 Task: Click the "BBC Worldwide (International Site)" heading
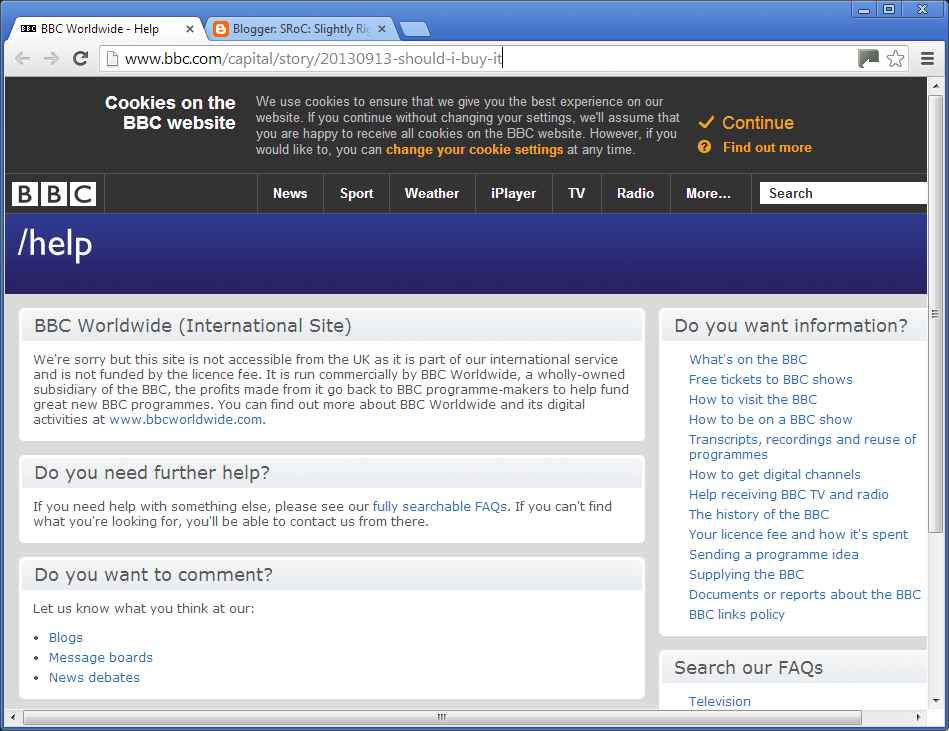tap(193, 326)
